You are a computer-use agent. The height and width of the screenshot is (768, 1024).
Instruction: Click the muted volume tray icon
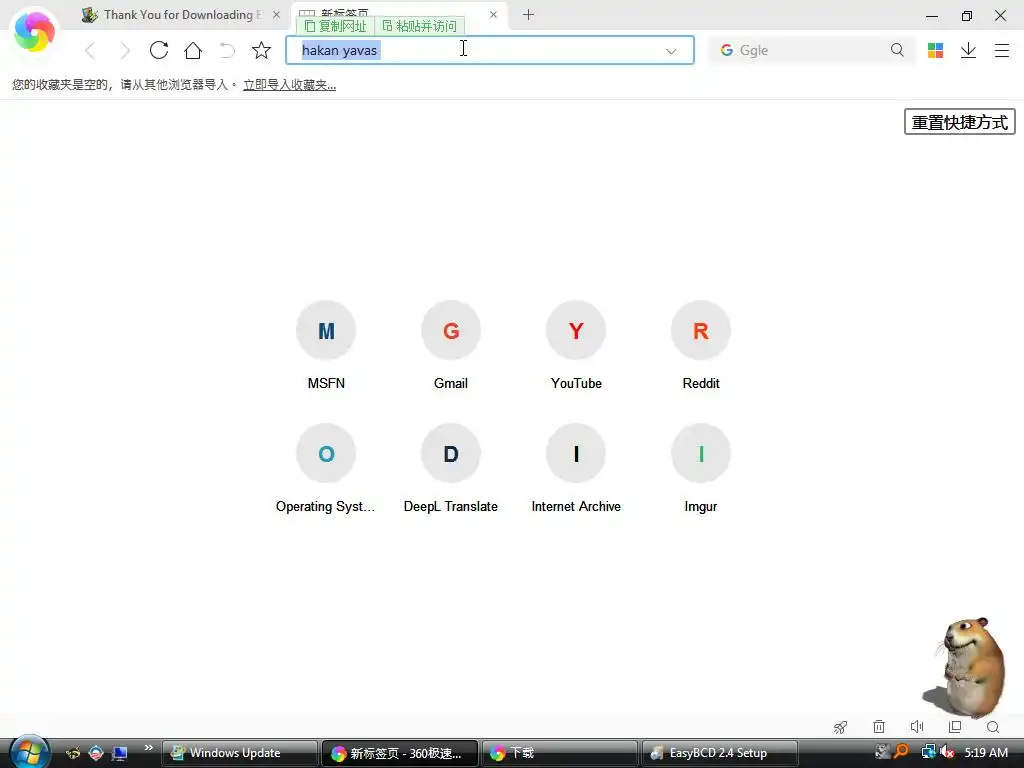pos(947,752)
